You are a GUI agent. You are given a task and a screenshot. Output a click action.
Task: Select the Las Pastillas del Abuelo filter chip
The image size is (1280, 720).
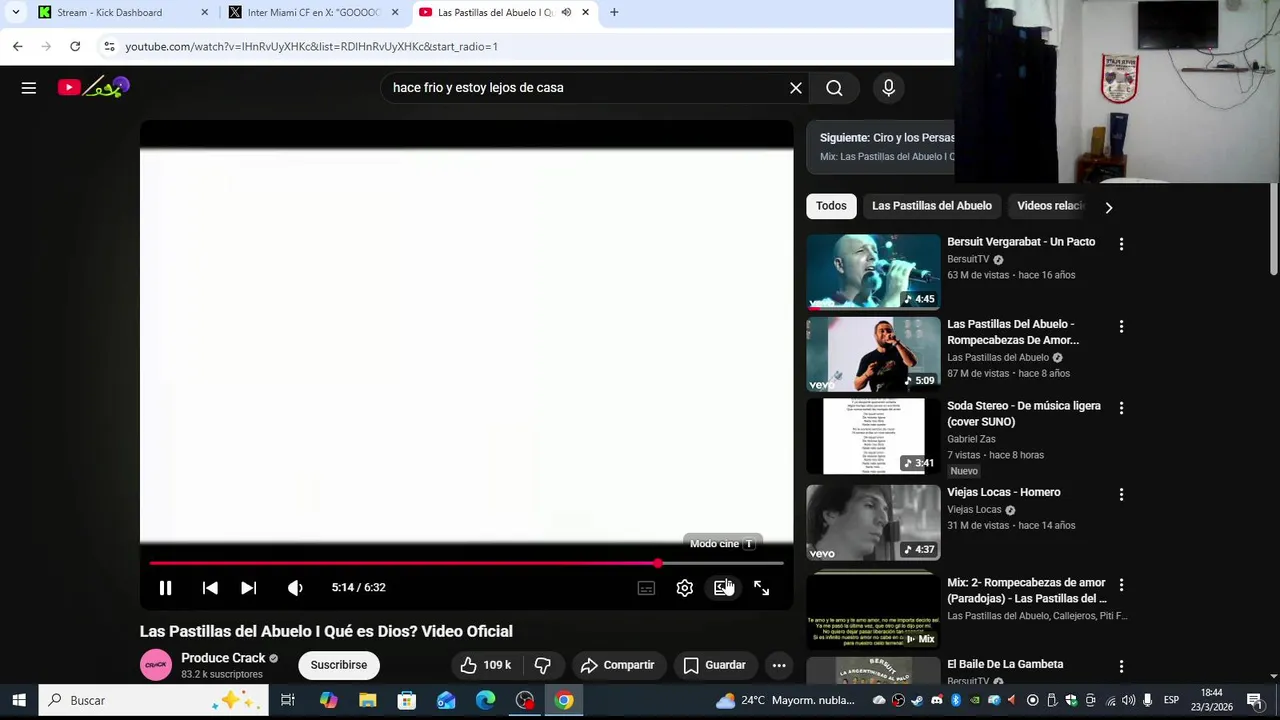pyautogui.click(x=932, y=206)
